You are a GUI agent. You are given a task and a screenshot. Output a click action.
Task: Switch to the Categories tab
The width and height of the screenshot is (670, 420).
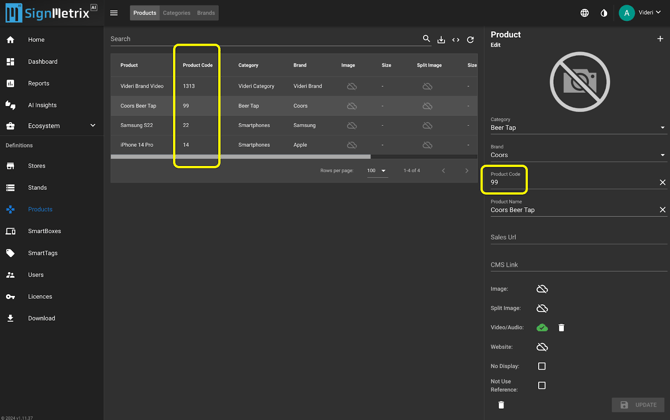(176, 13)
